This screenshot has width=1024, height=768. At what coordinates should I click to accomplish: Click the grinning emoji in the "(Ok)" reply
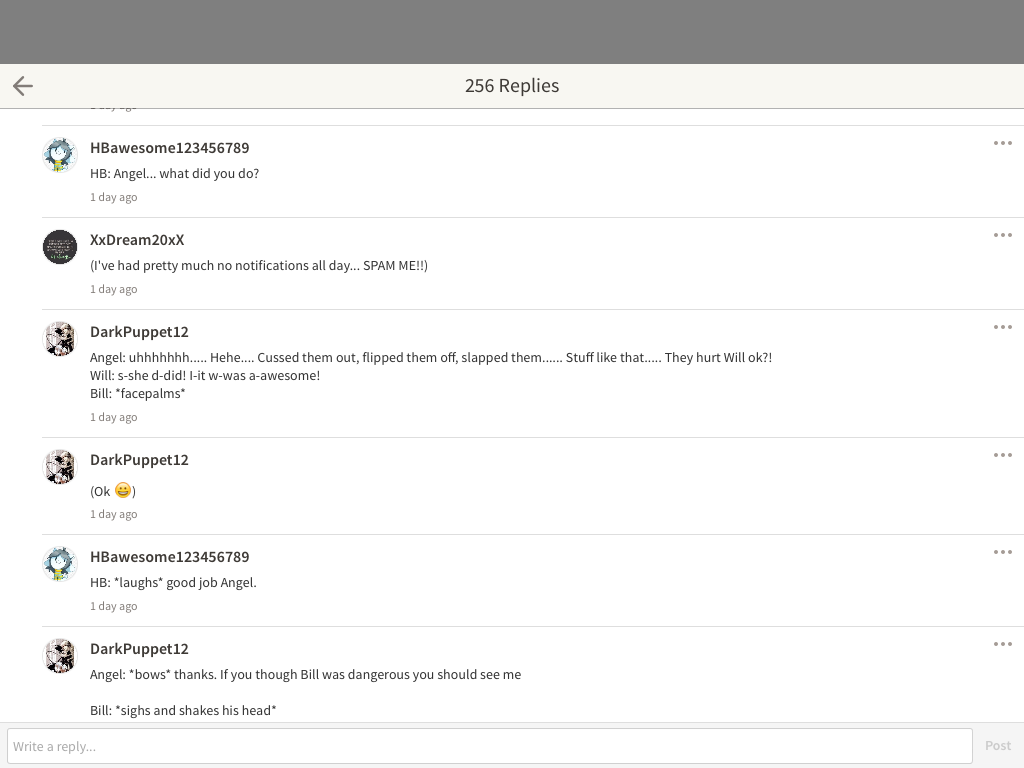123,490
